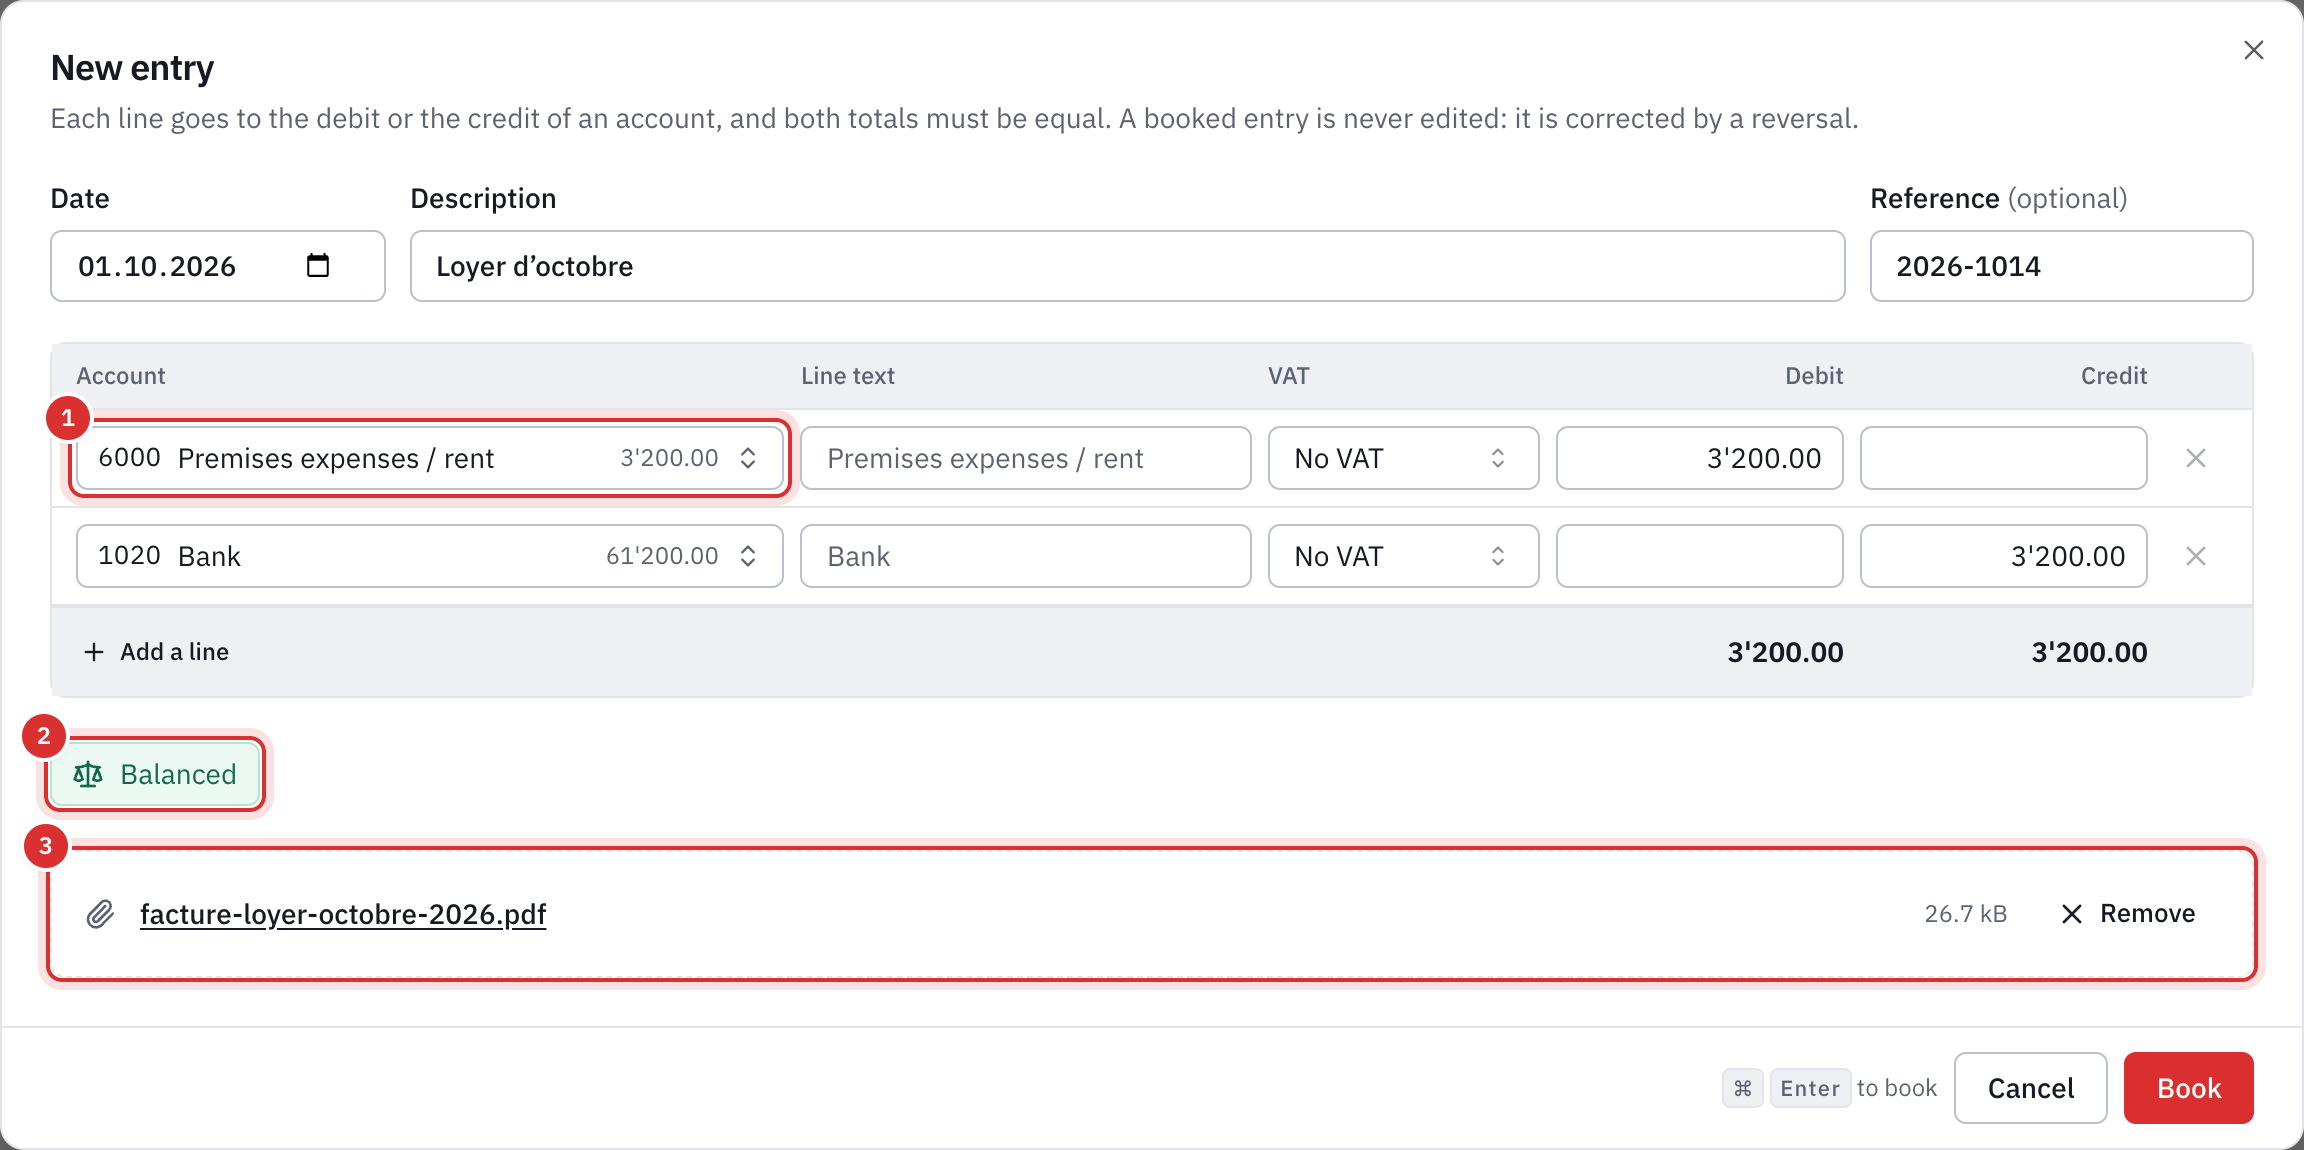2304x1150 pixels.
Task: Click the command key symbol hint
Action: pos(1742,1088)
